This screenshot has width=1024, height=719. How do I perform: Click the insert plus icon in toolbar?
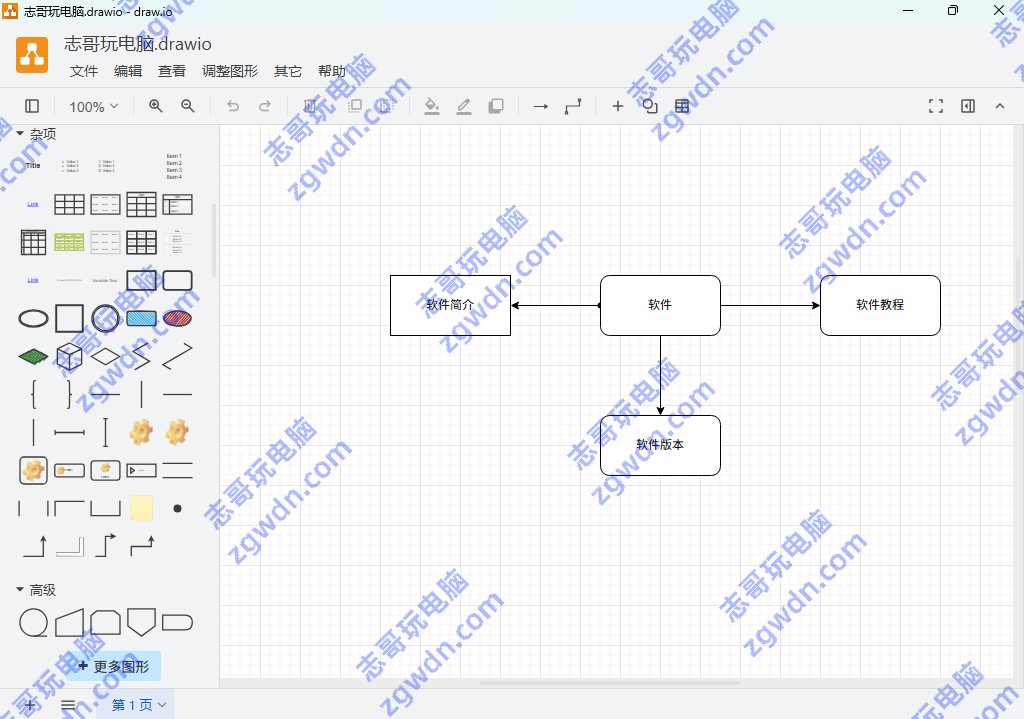pyautogui.click(x=617, y=106)
